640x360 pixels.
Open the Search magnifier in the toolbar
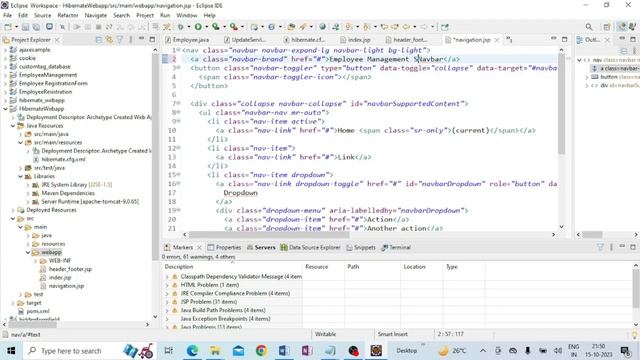pos(589,27)
